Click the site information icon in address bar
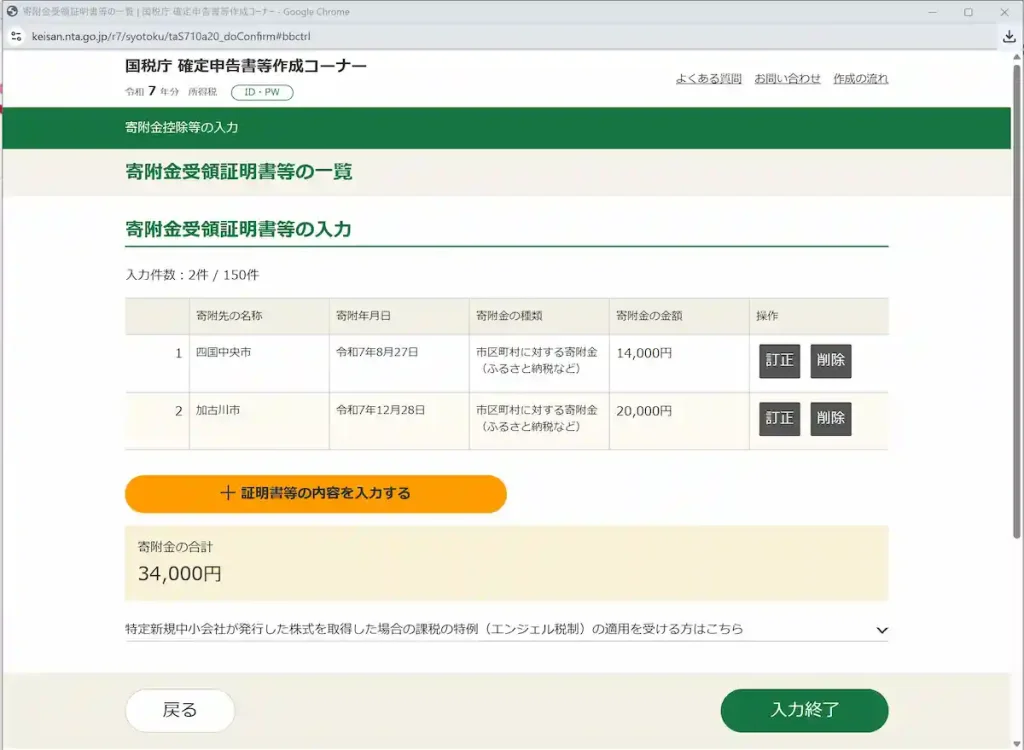Image resolution: width=1024 pixels, height=750 pixels. (15, 35)
